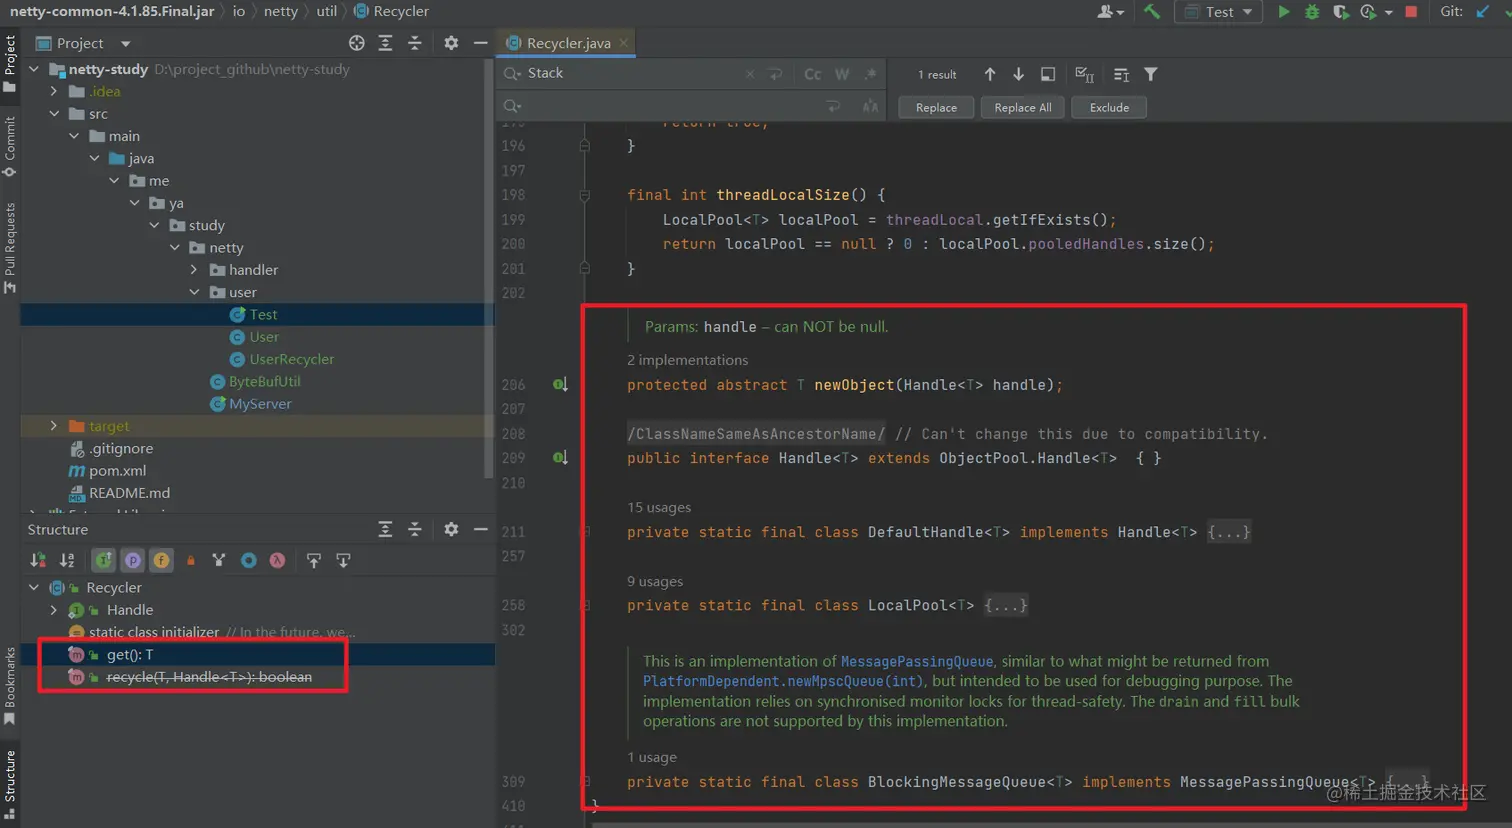Click the Exclude button
Screen dimensions: 1512x828
coord(1109,107)
